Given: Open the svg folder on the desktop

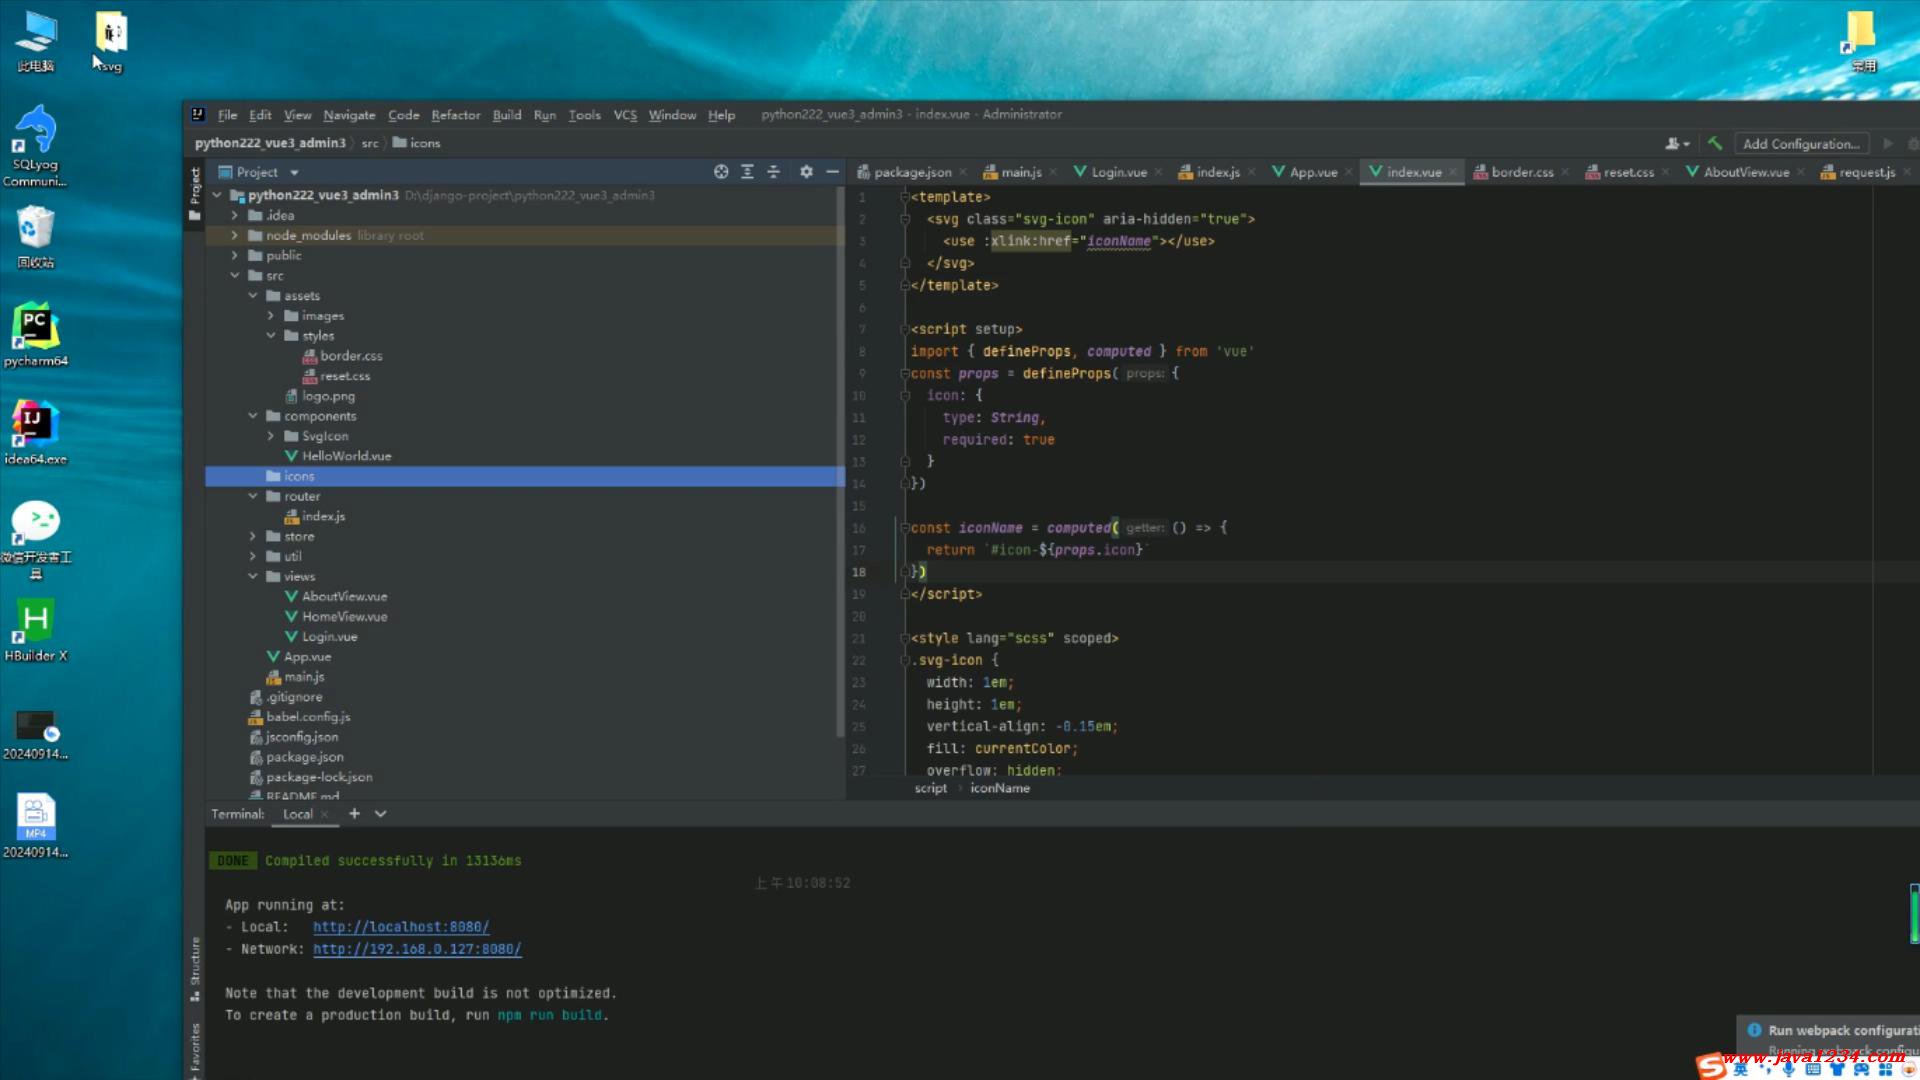Looking at the screenshot, I should (x=111, y=42).
